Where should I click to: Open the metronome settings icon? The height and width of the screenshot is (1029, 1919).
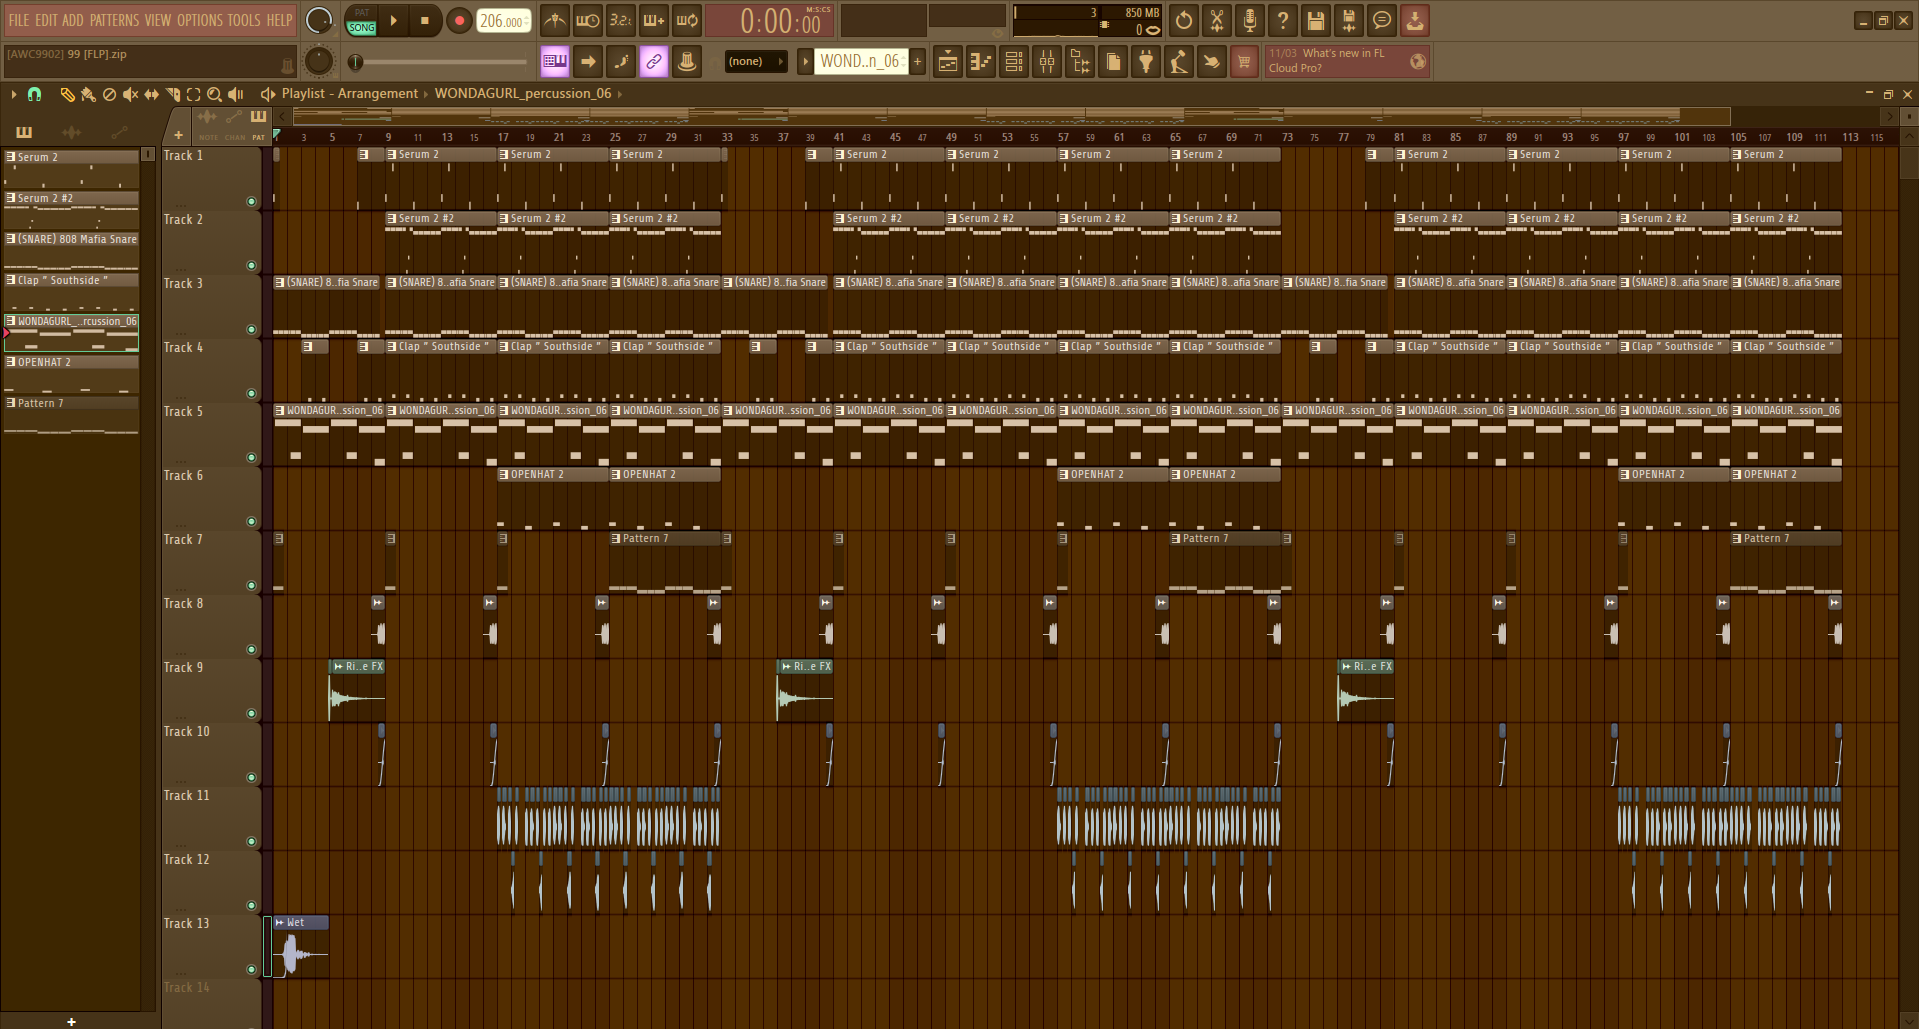coord(555,20)
